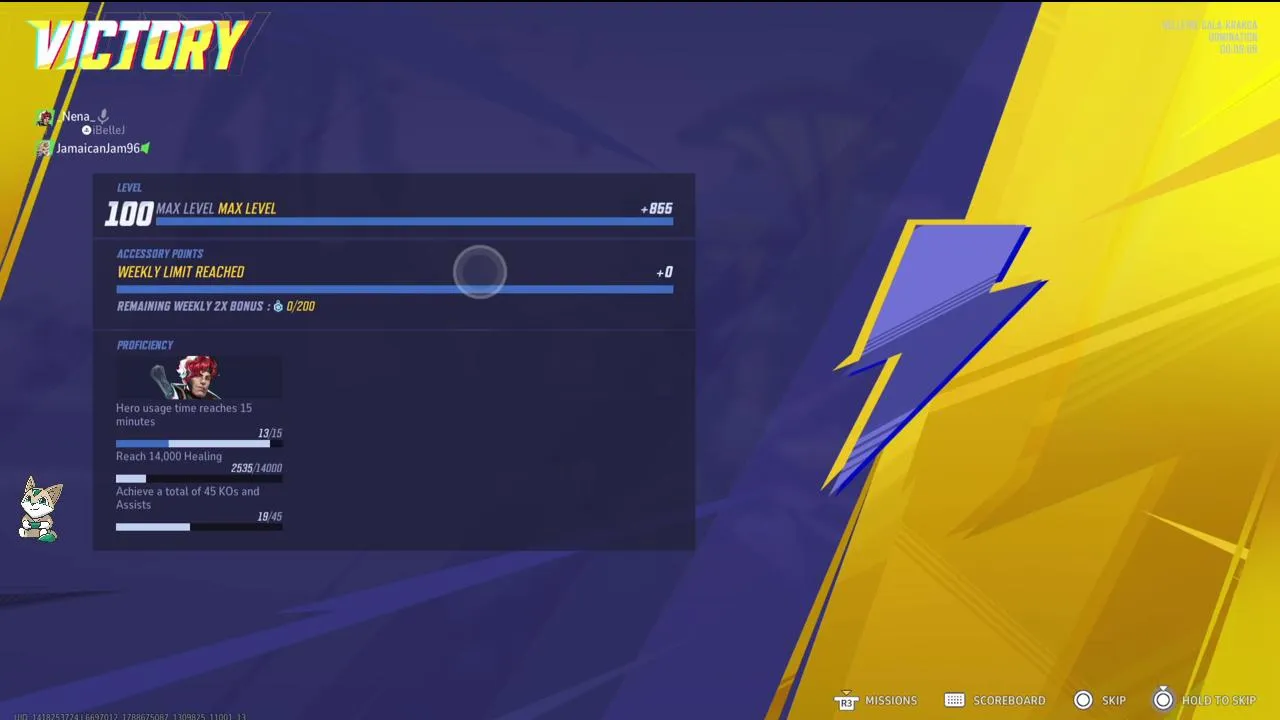Click the yellow MAX LEVEL text
Image resolution: width=1280 pixels, height=720 pixels.
pyautogui.click(x=247, y=208)
